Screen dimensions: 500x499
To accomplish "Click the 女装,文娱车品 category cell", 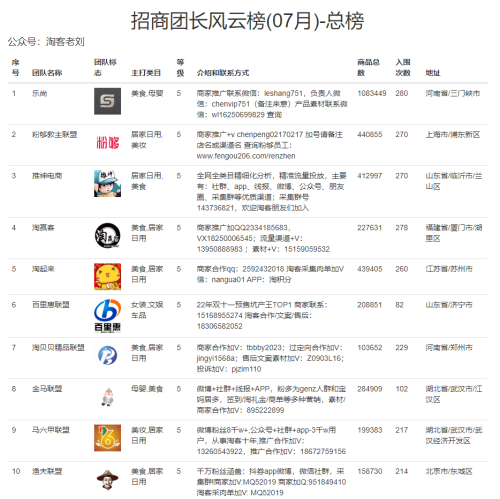I will (147, 310).
